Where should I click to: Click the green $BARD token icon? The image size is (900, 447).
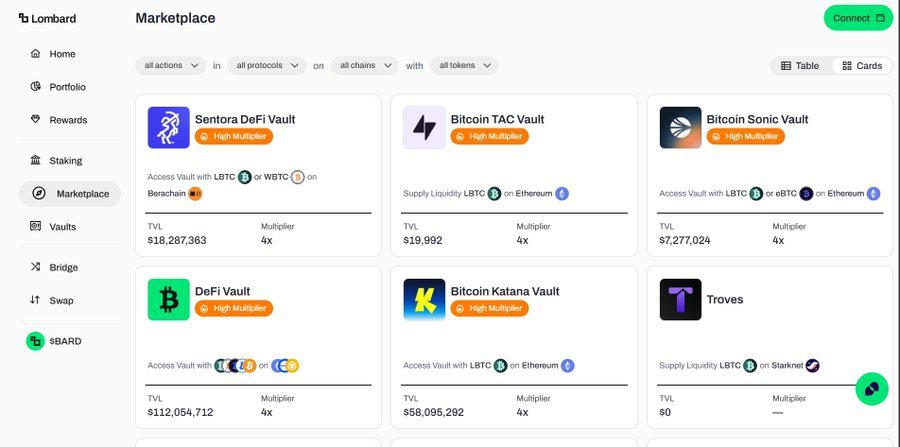(x=36, y=341)
